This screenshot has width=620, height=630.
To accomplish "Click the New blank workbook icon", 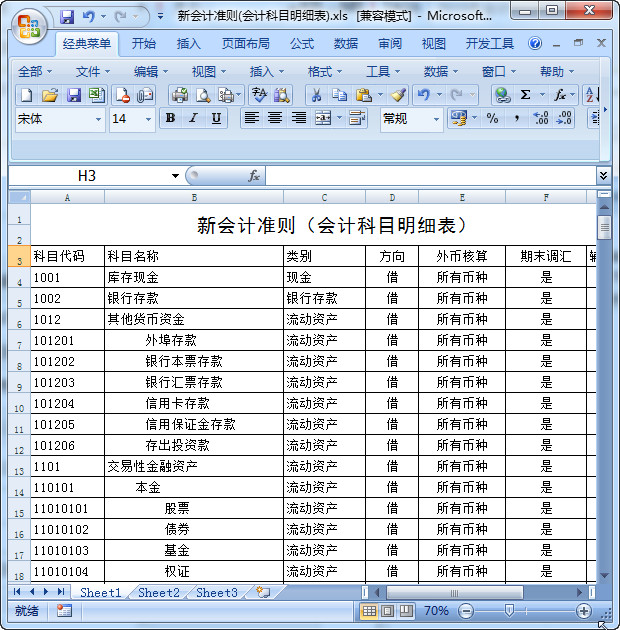I will [26, 95].
